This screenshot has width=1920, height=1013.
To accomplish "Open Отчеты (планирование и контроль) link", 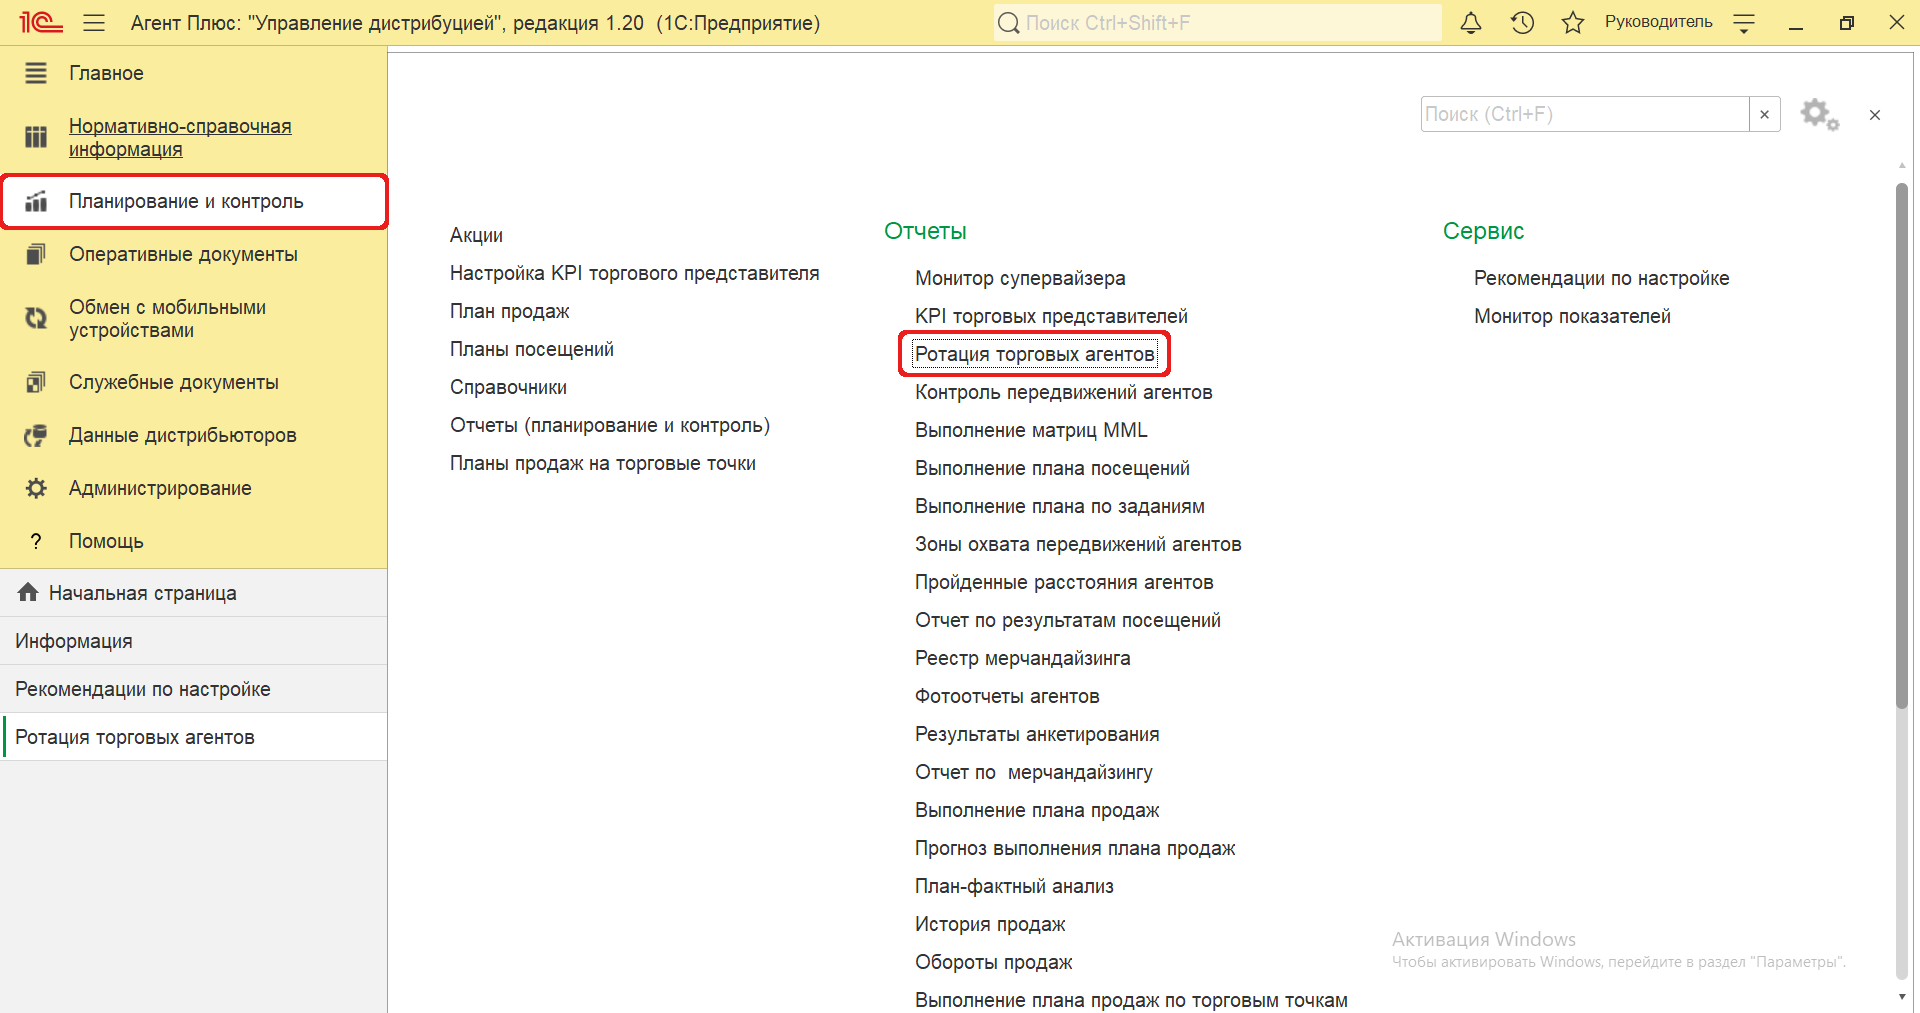I will coord(610,425).
